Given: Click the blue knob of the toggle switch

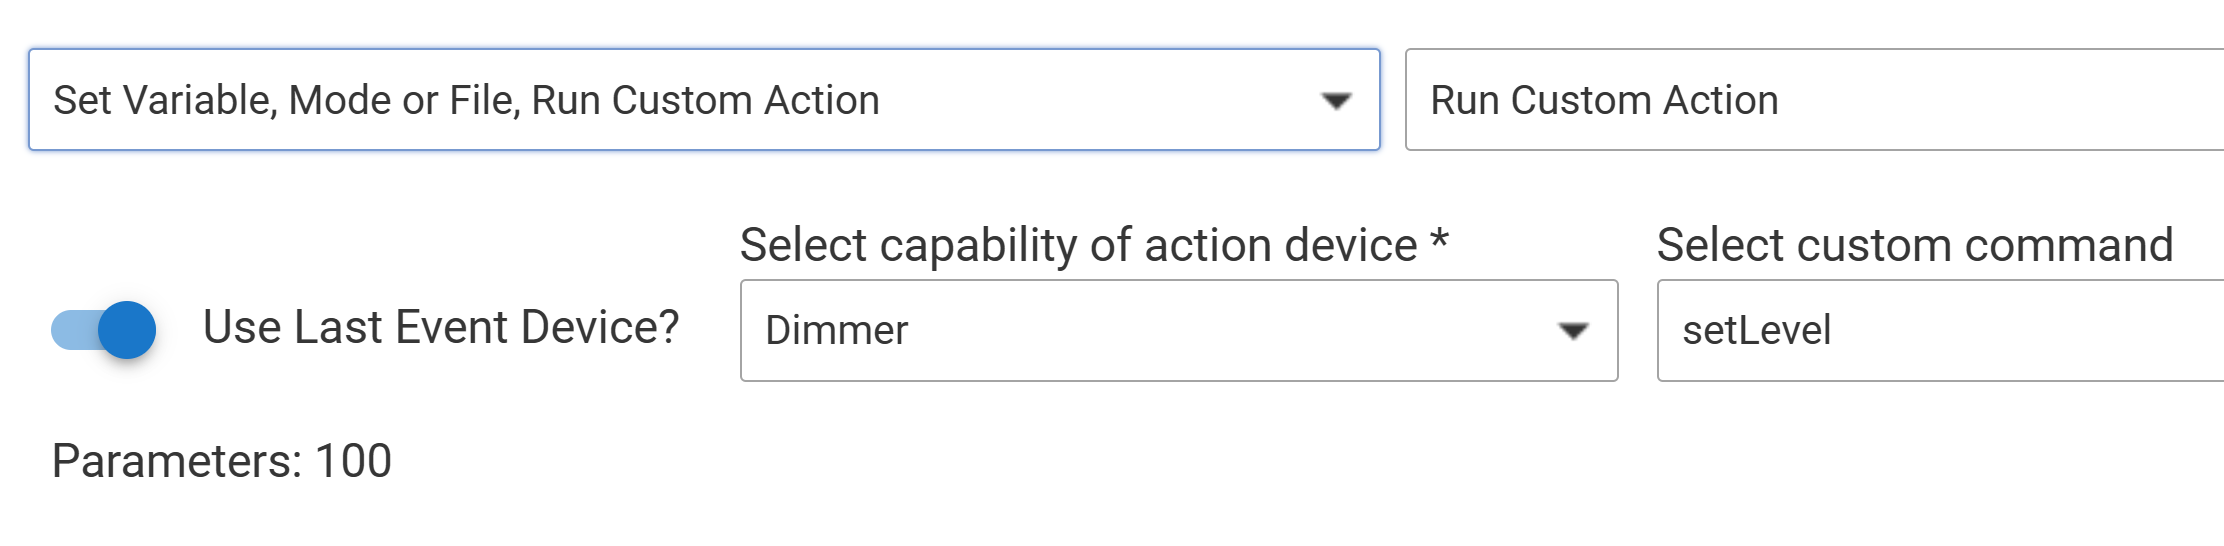Looking at the screenshot, I should click(127, 330).
